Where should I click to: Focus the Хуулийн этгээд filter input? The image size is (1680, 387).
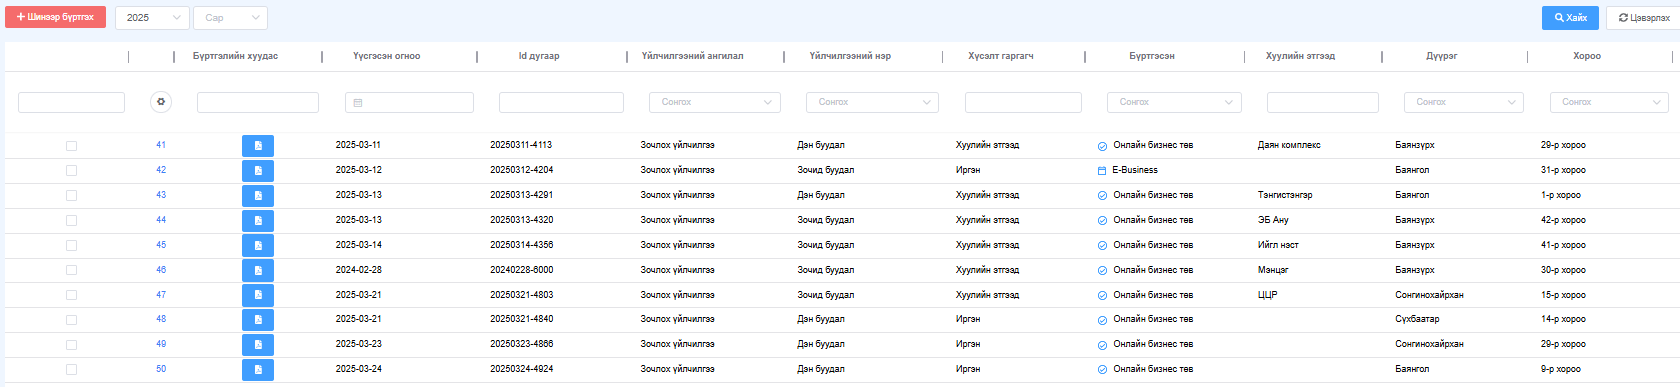[x=1322, y=102]
